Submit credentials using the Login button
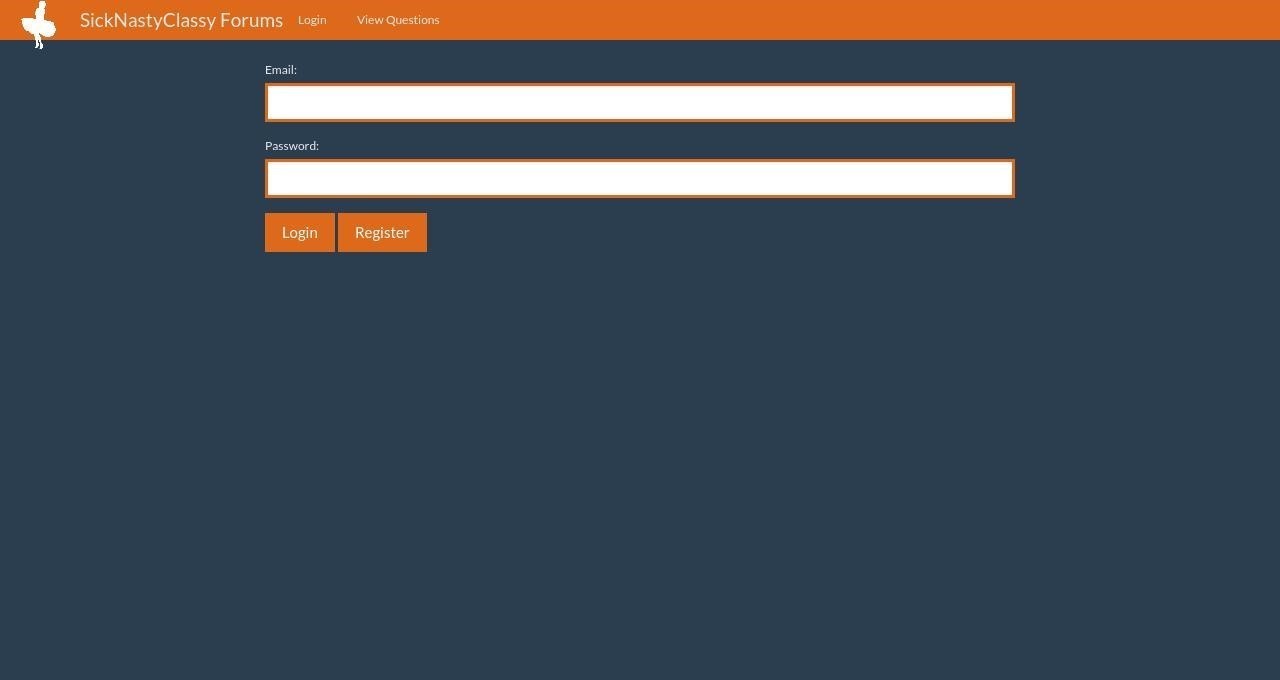1280x680 pixels. [299, 232]
